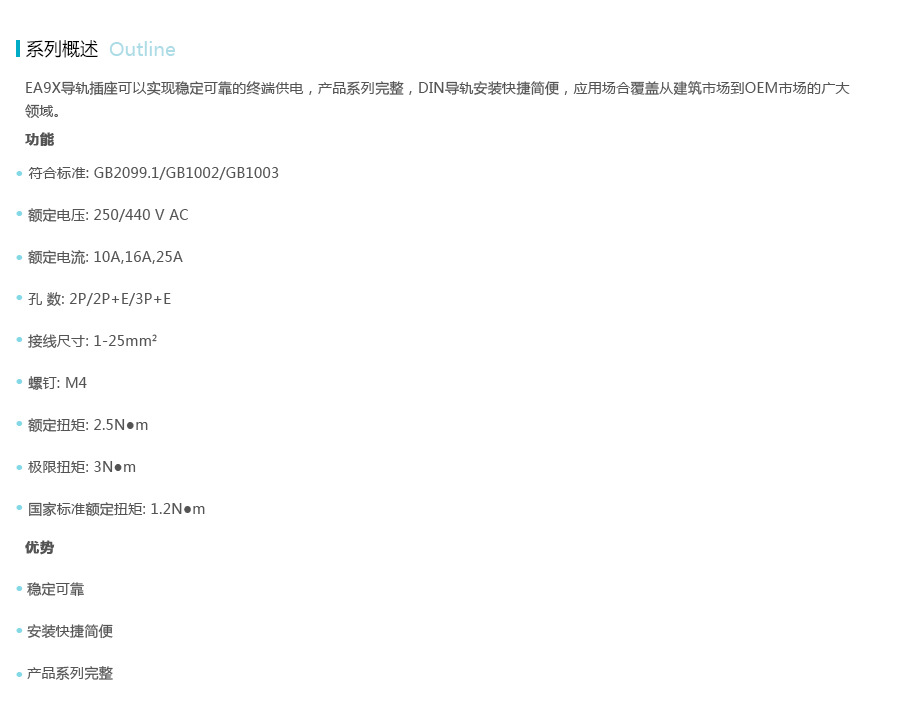Click the 额定电压 250/440 V AC line
900x721 pixels.
pyautogui.click(x=108, y=215)
